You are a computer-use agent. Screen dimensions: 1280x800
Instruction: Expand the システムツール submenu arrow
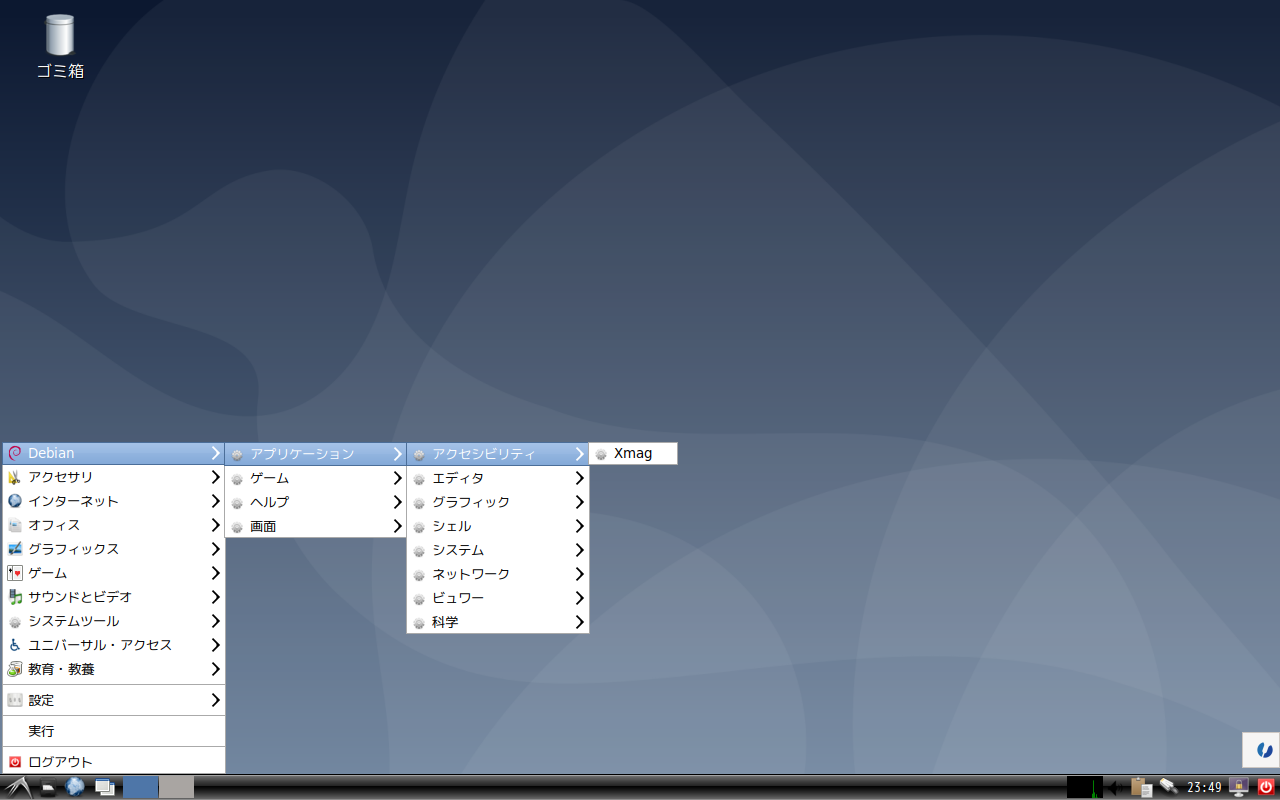coord(215,622)
